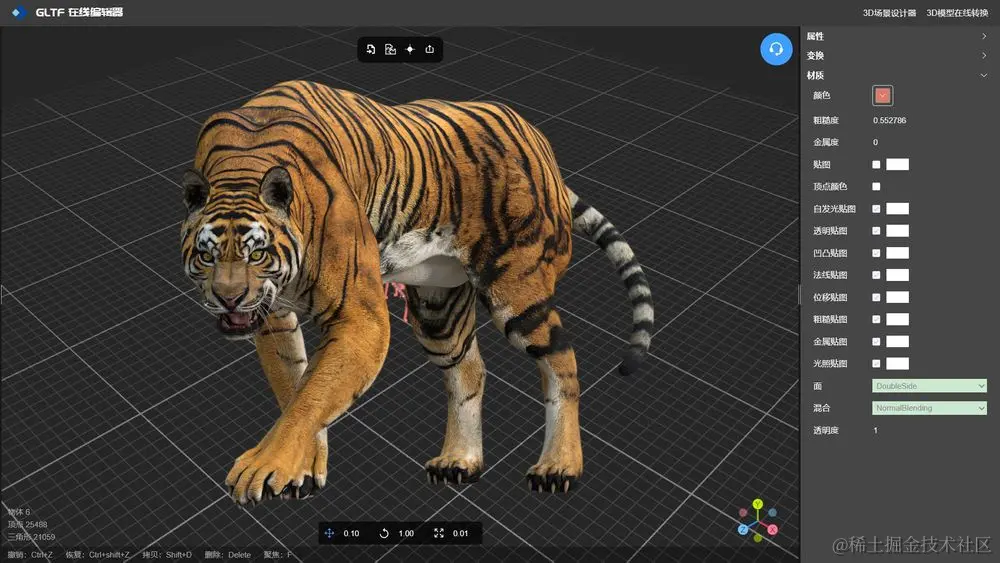This screenshot has height=563, width=1000.
Task: Toggle the 金属贴图 checkbox
Action: click(x=876, y=342)
